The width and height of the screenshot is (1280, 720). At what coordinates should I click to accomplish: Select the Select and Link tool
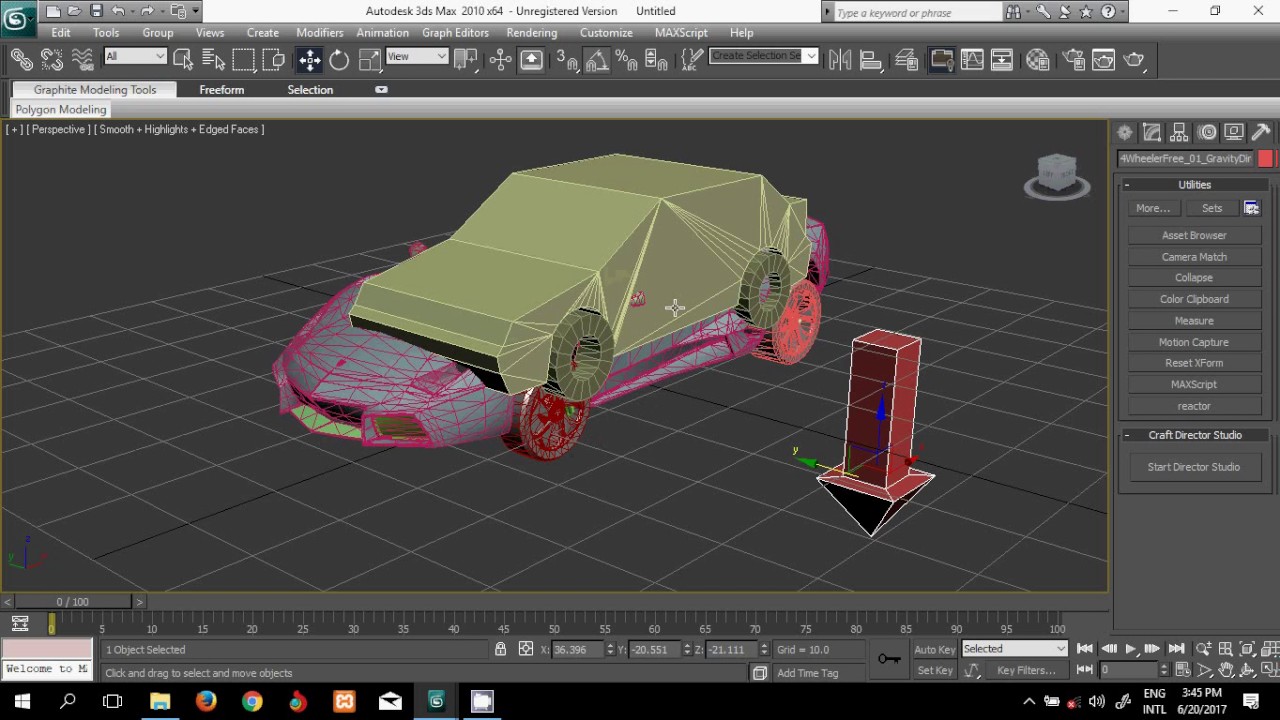[x=21, y=60]
